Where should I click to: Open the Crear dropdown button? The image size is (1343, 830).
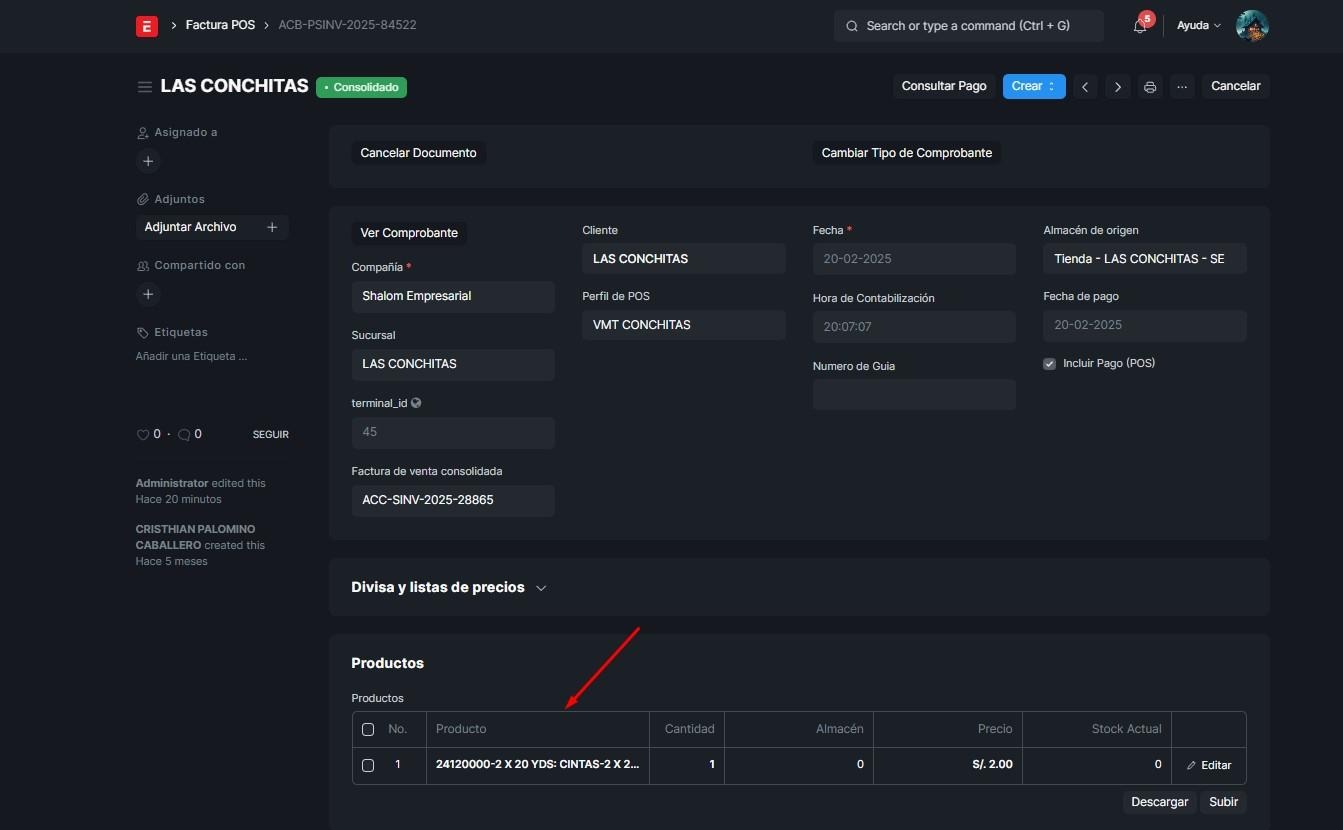point(1033,86)
